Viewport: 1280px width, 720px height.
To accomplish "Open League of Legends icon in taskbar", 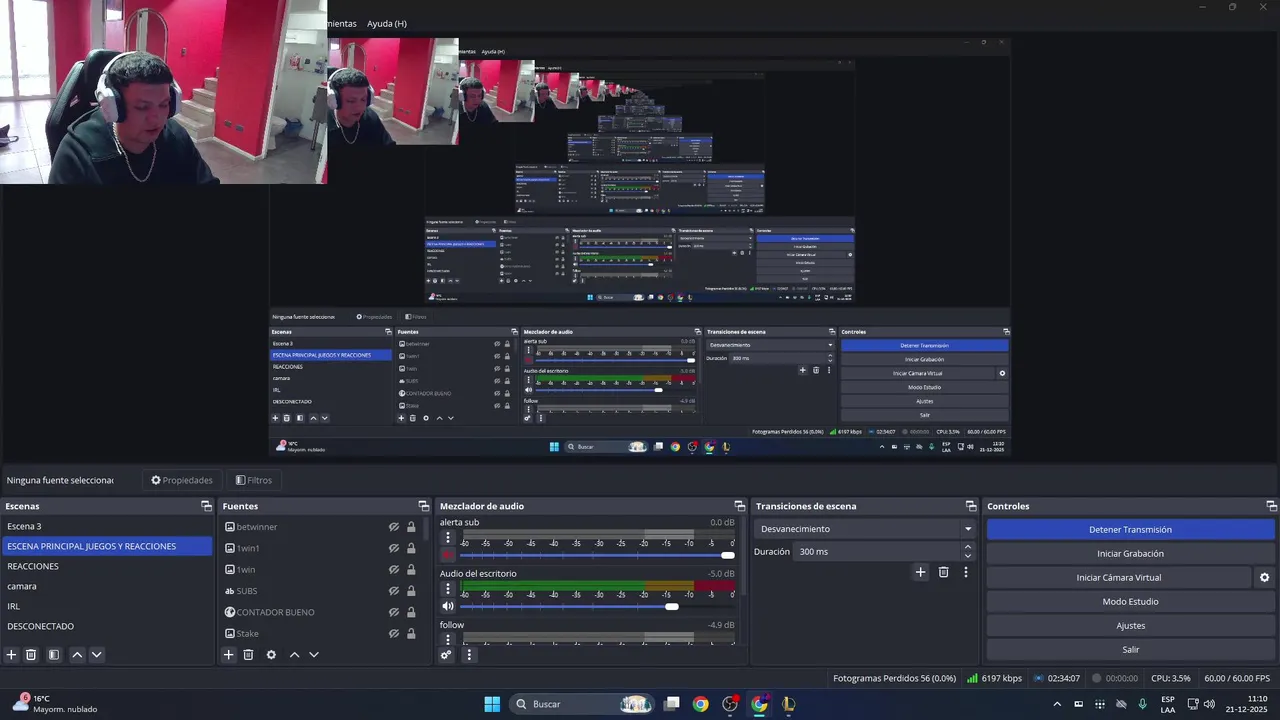I will [x=788, y=704].
